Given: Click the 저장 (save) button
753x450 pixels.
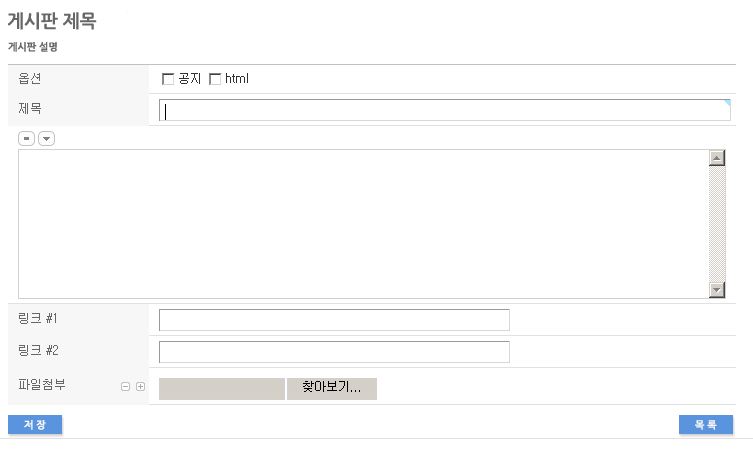Looking at the screenshot, I should [x=35, y=425].
